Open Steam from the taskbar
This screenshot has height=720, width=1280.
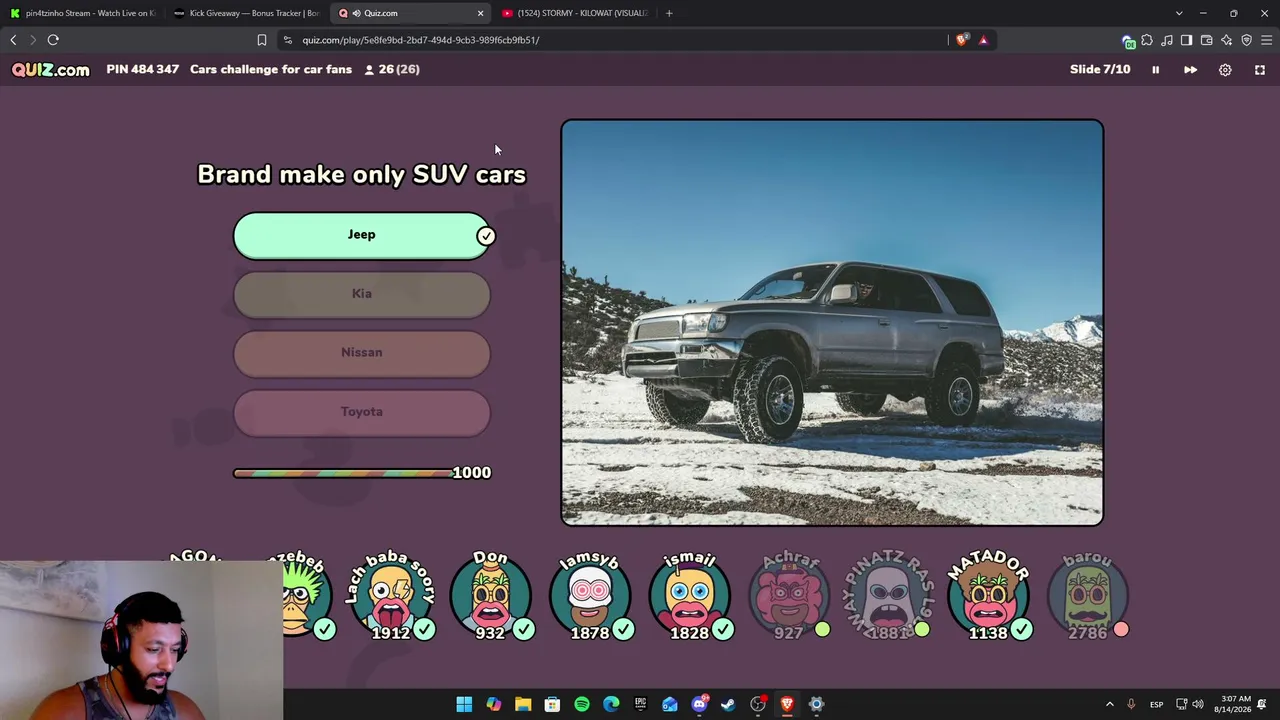pos(728,704)
